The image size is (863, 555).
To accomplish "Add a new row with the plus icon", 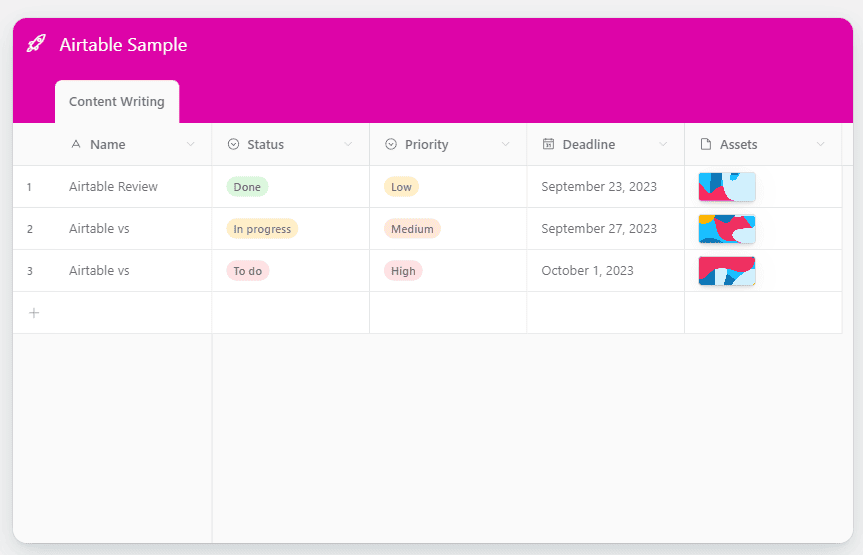I will [x=34, y=313].
